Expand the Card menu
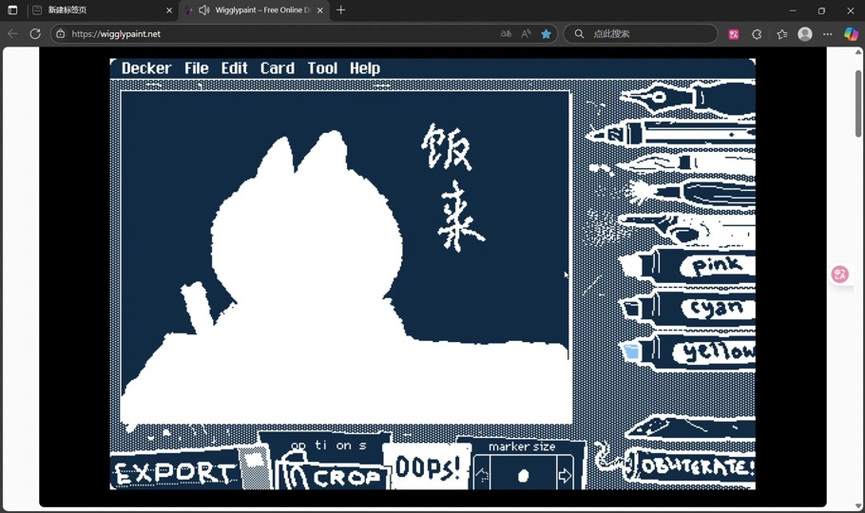 (277, 68)
